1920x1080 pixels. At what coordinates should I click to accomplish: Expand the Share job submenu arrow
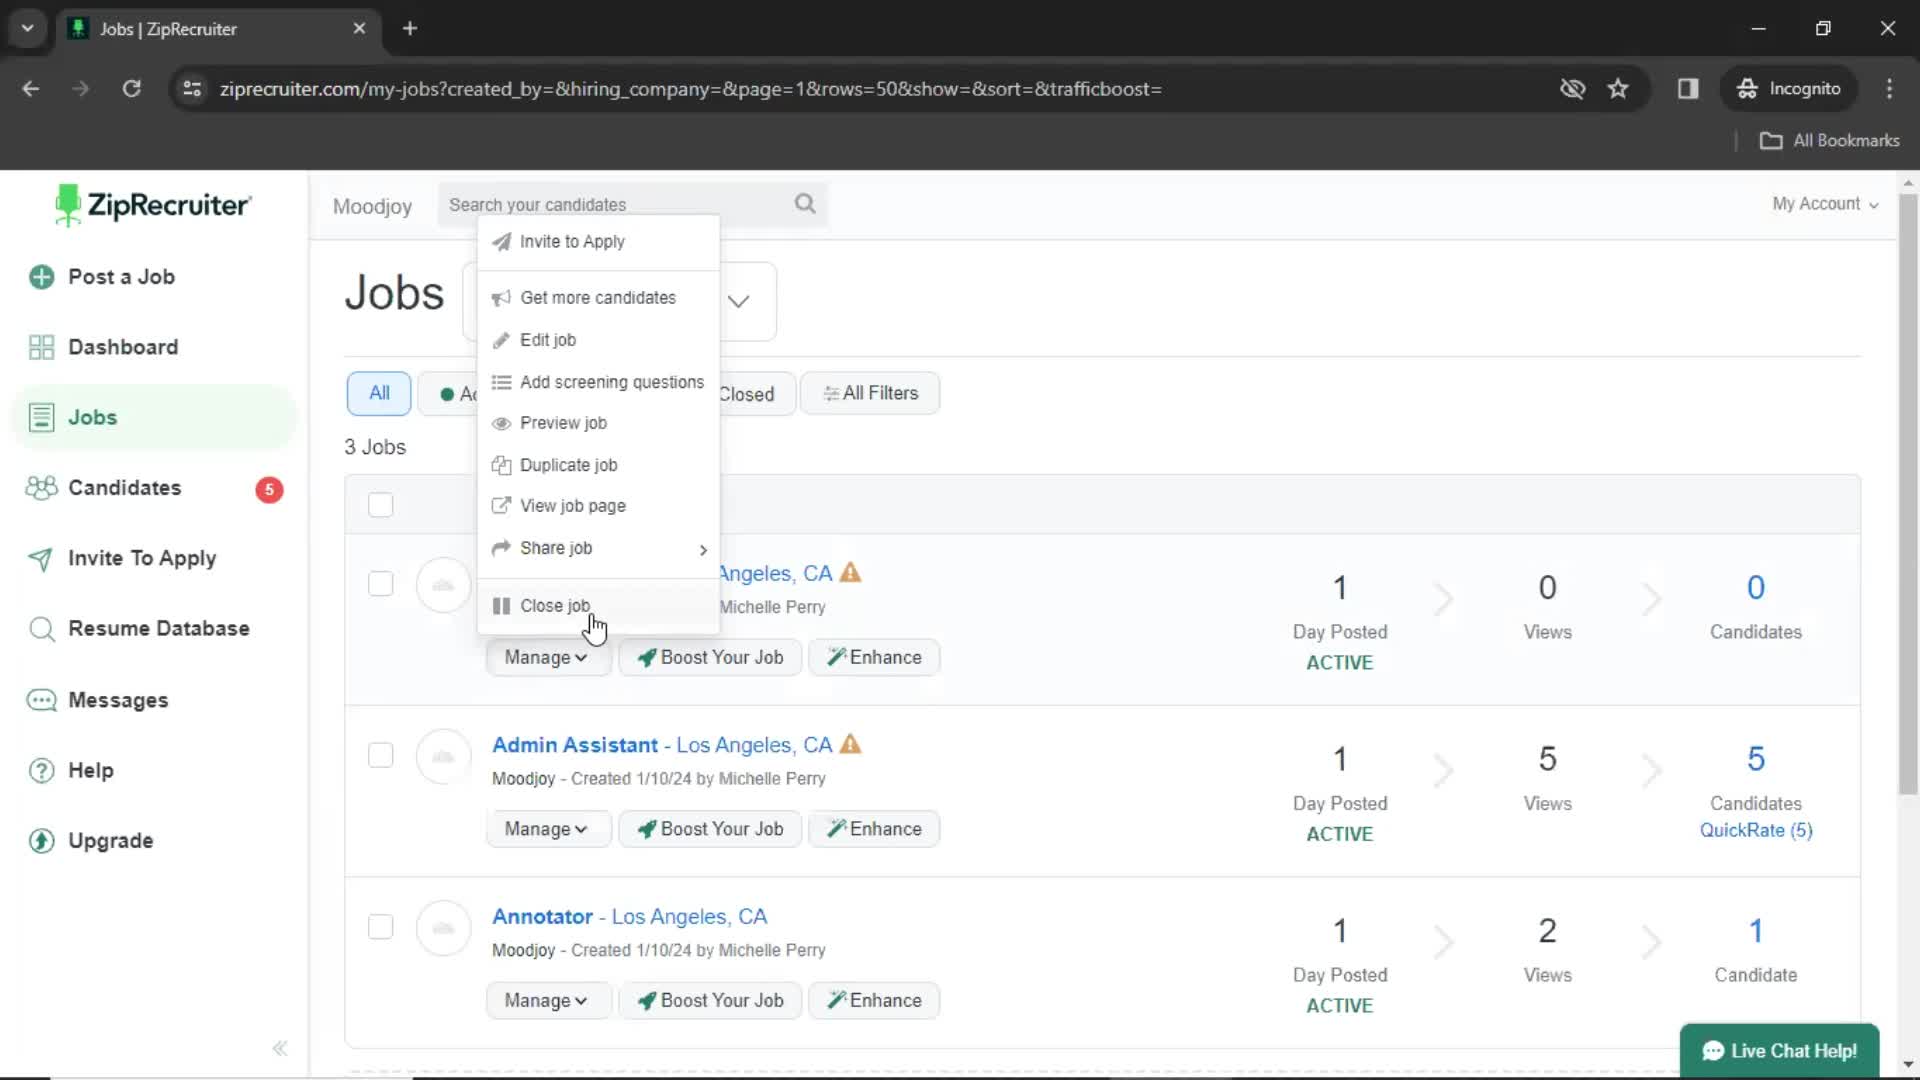[x=702, y=549]
